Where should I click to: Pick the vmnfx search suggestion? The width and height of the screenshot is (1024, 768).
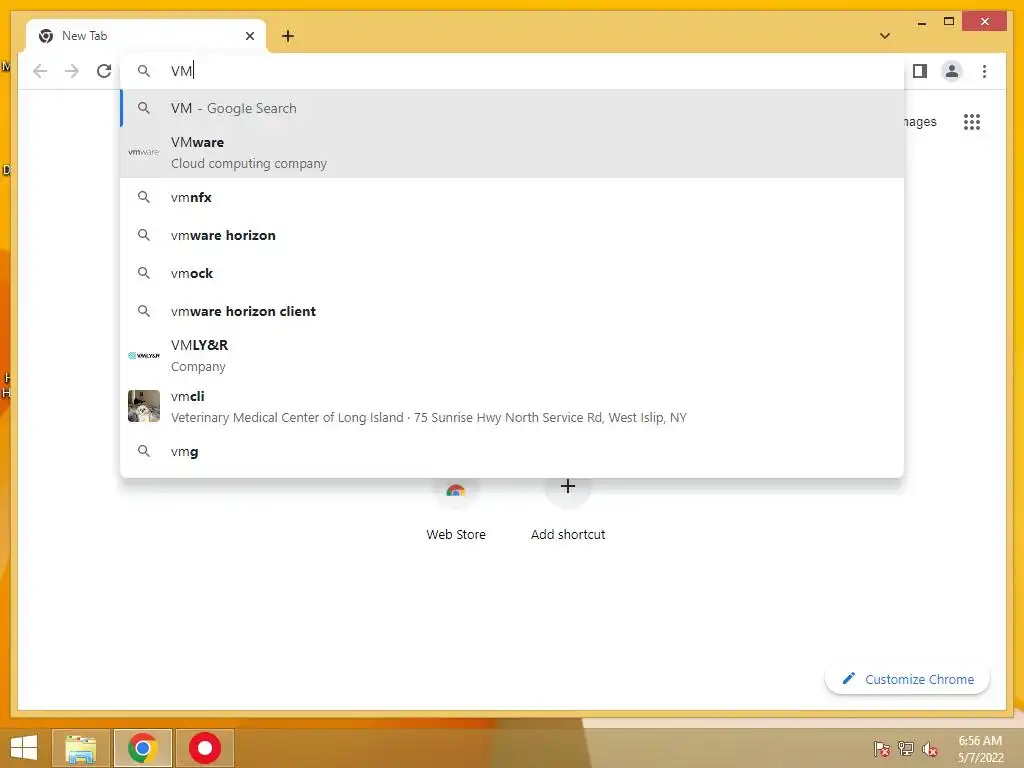click(x=512, y=197)
